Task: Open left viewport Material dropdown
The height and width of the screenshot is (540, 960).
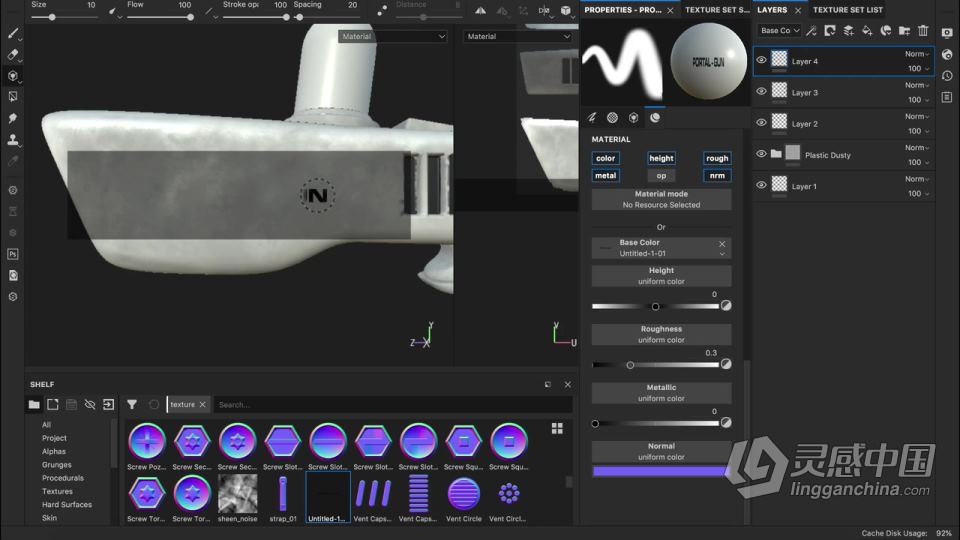Action: (x=392, y=37)
